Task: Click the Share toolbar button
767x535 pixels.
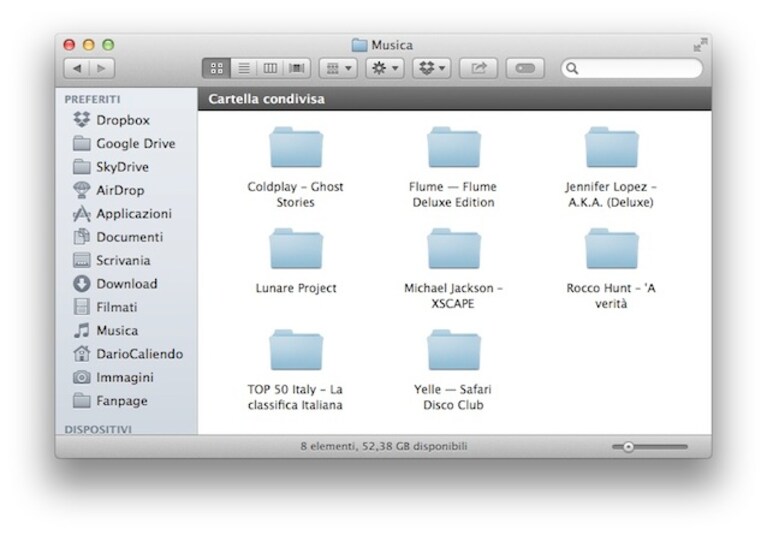Action: point(478,68)
